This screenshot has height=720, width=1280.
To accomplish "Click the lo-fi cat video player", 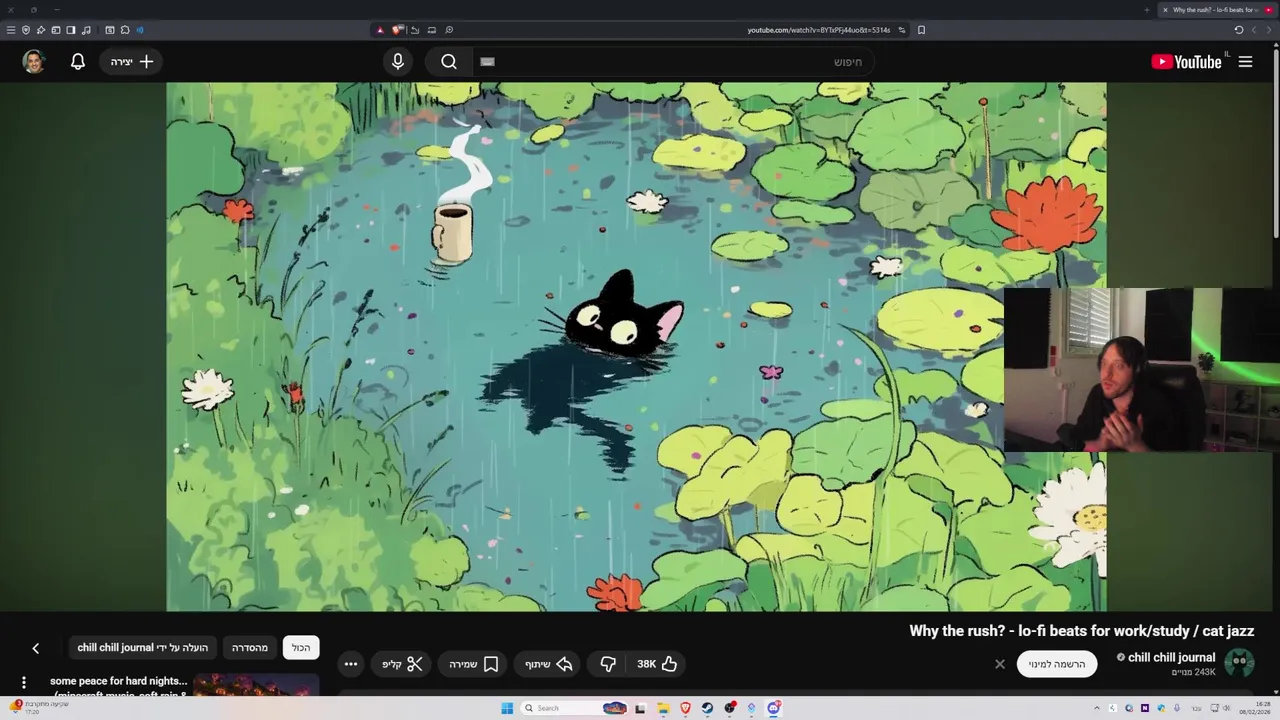I will pyautogui.click(x=636, y=347).
